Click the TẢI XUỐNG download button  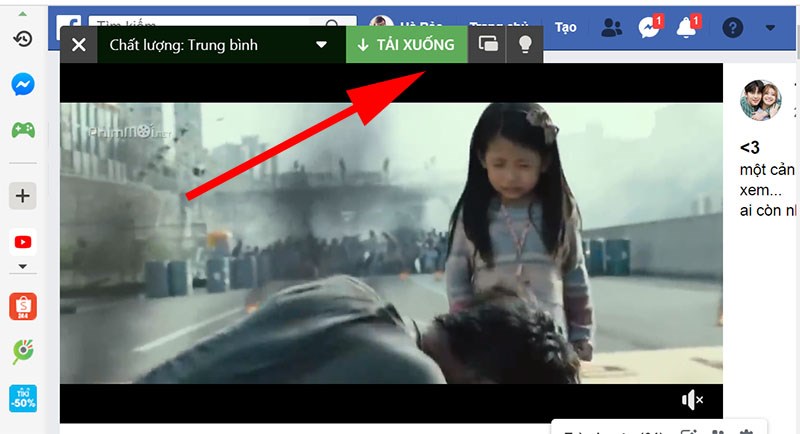(407, 45)
